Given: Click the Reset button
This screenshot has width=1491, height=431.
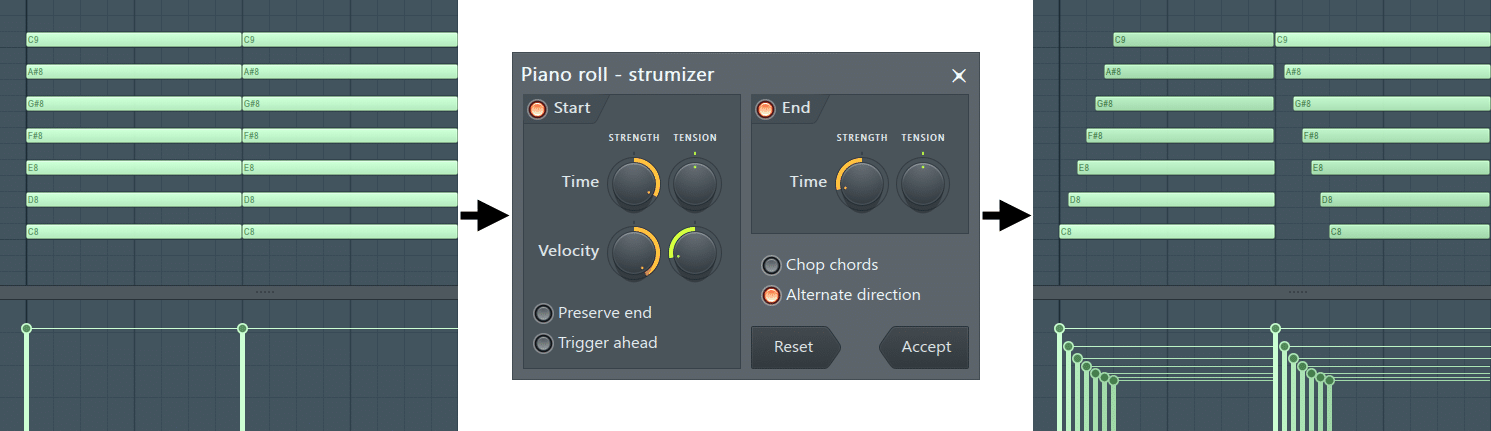Looking at the screenshot, I should point(794,347).
